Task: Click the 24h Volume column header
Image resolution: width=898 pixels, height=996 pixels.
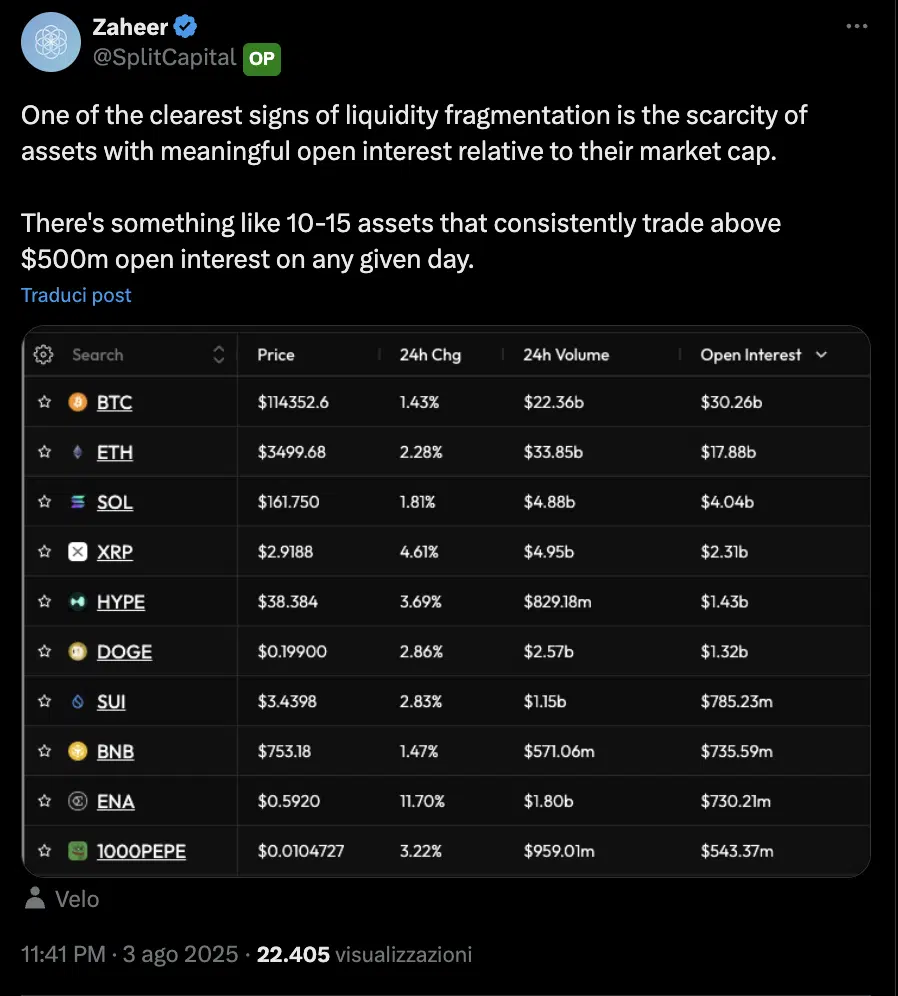Action: (566, 355)
